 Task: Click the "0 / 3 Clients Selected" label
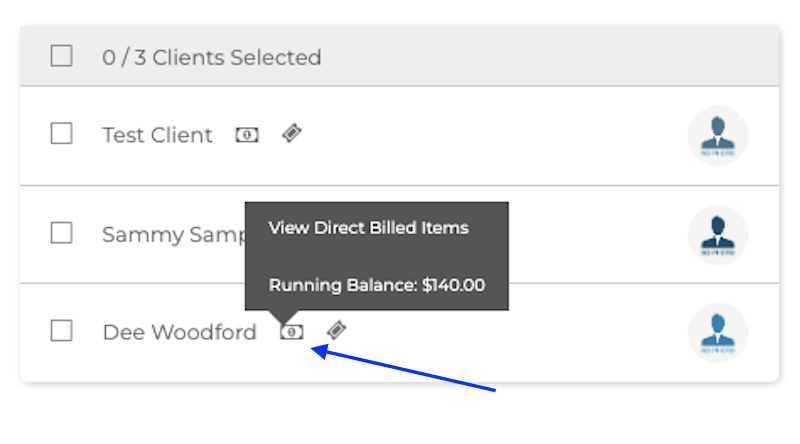pyautogui.click(x=211, y=58)
